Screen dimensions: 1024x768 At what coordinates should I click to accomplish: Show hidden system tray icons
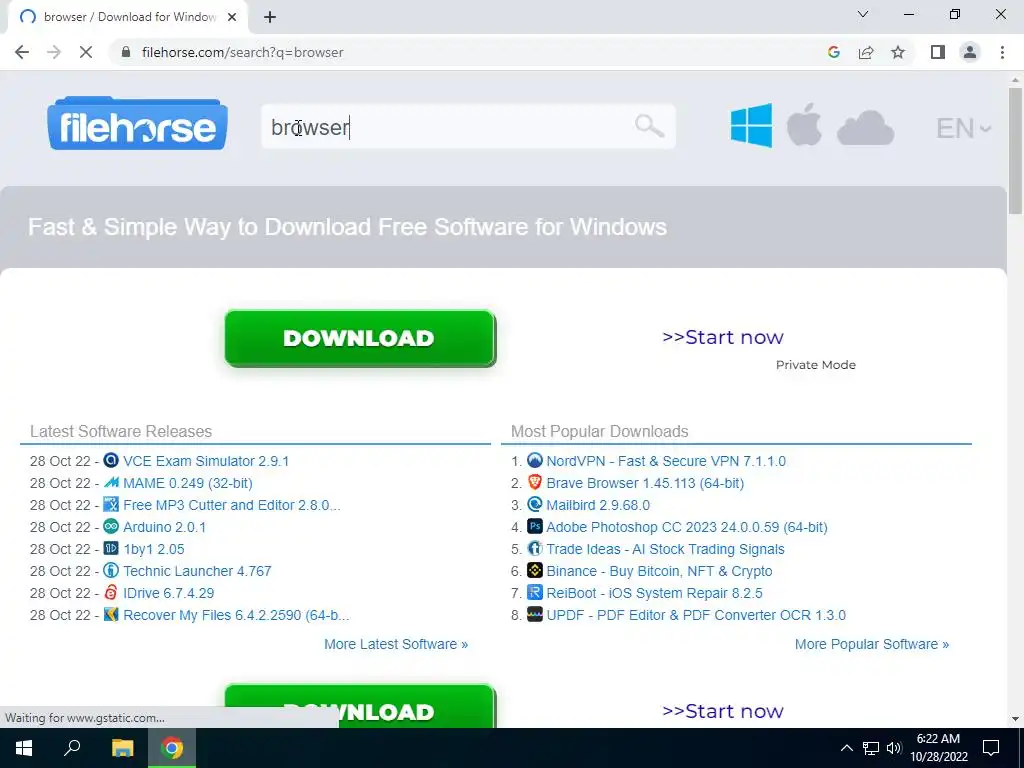click(x=846, y=748)
